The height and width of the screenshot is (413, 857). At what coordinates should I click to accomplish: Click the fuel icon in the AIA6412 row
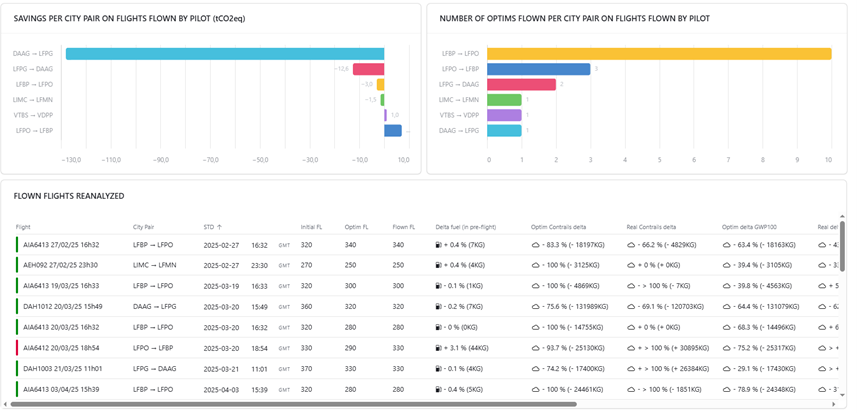(x=439, y=348)
